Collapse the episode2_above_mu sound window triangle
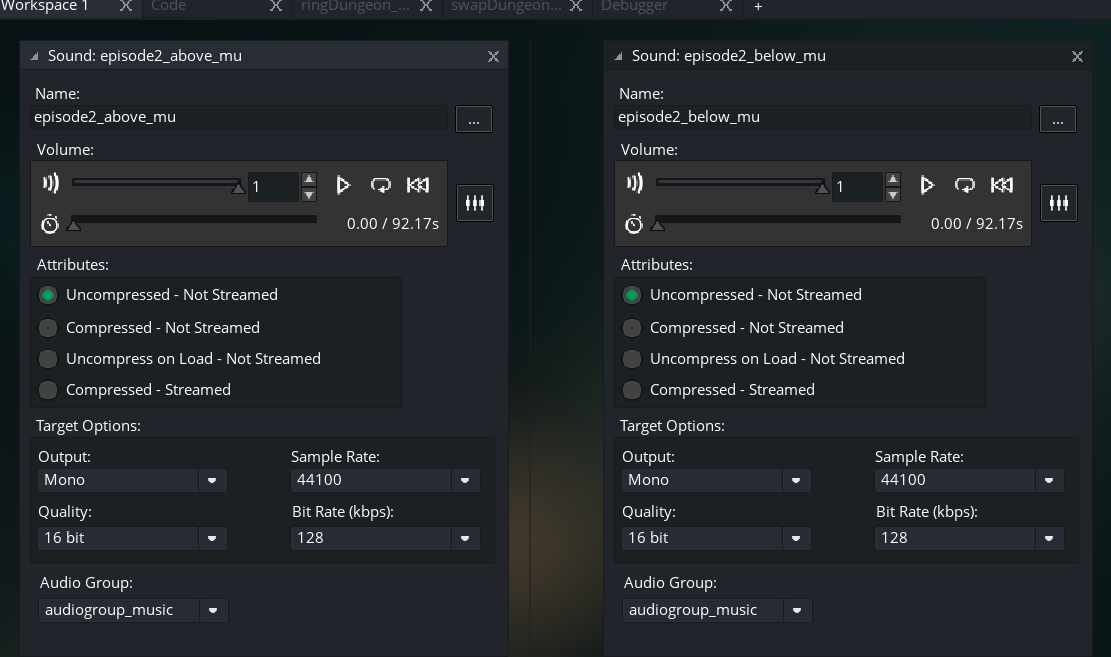The image size is (1111, 657). (34, 56)
